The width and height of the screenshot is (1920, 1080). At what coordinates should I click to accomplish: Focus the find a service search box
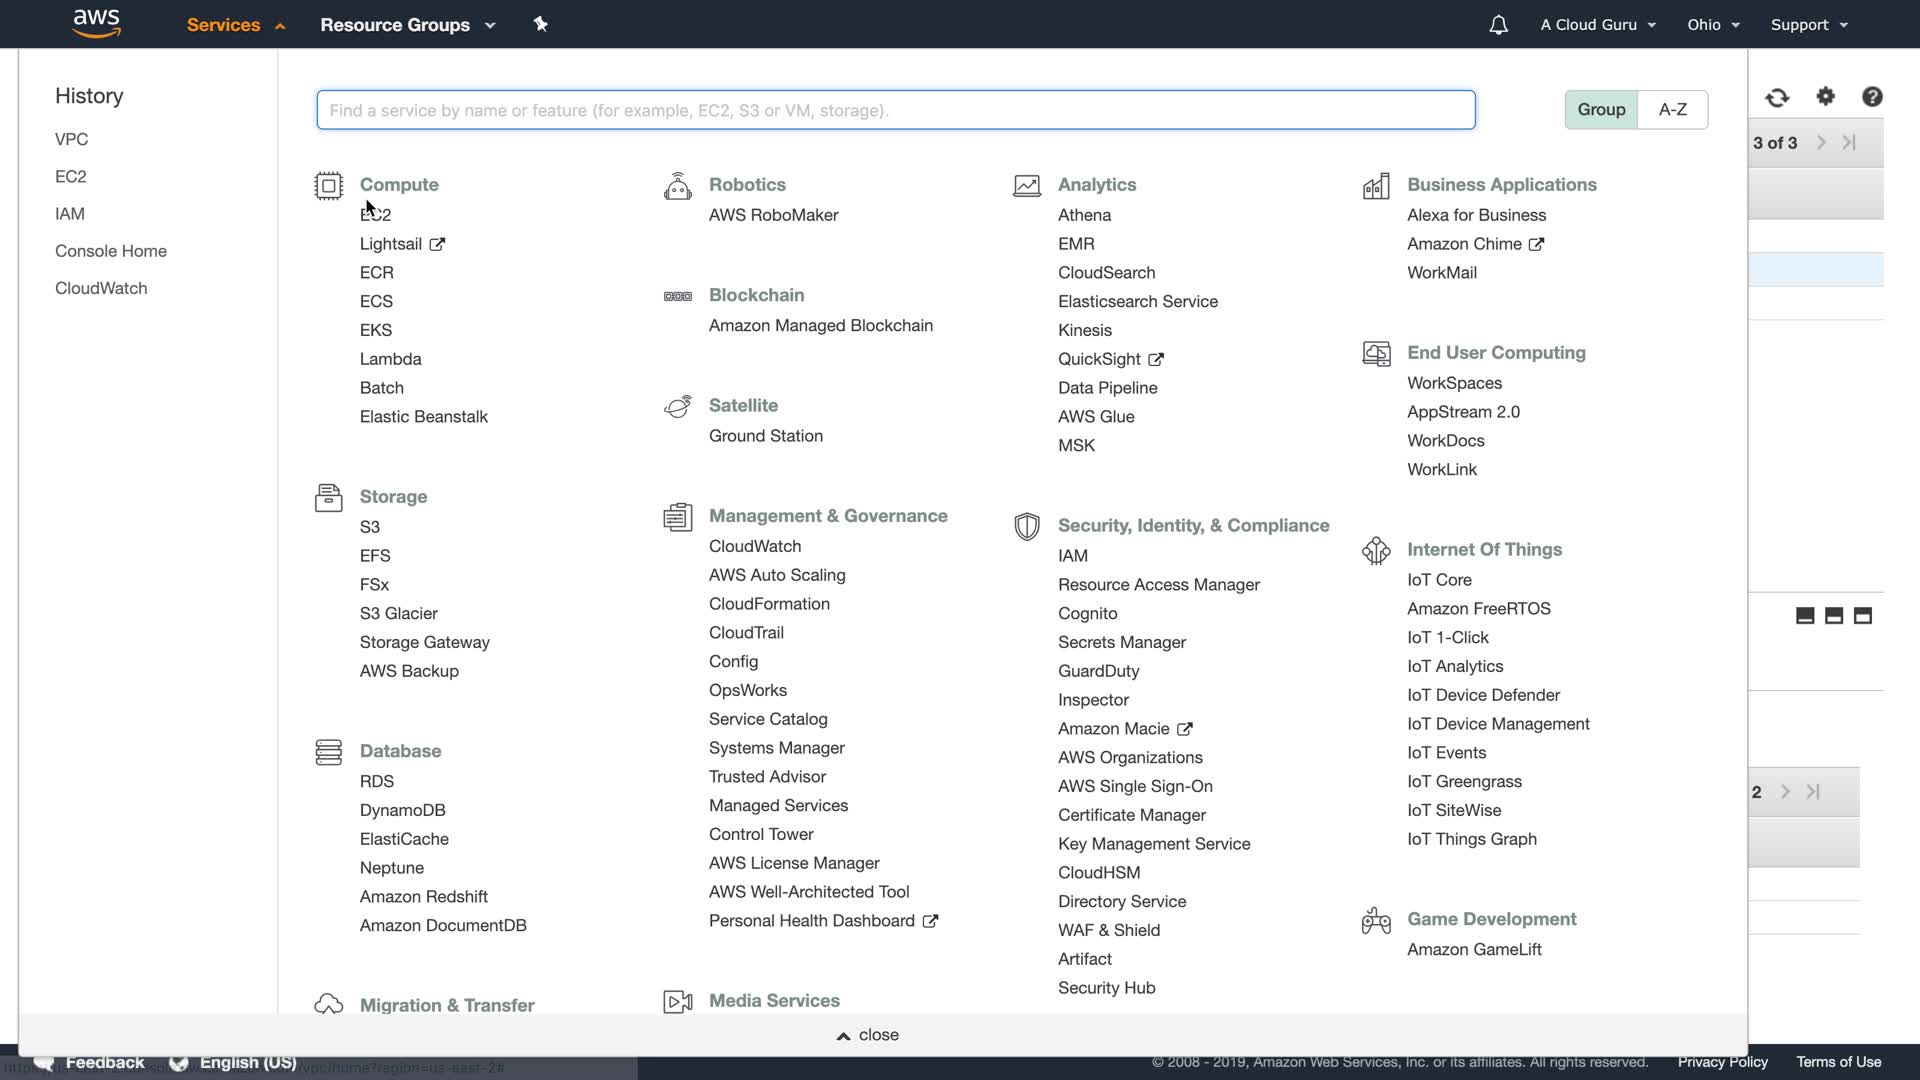coord(895,110)
